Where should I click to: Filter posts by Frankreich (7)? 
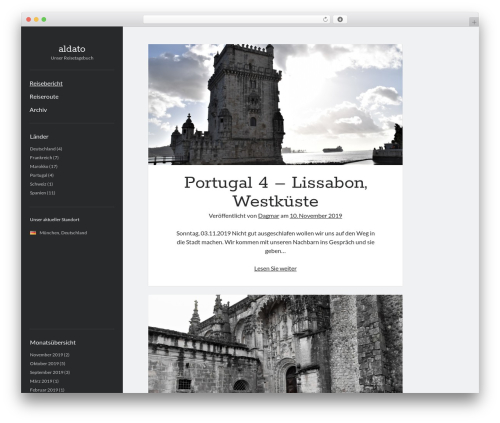pyautogui.click(x=44, y=158)
